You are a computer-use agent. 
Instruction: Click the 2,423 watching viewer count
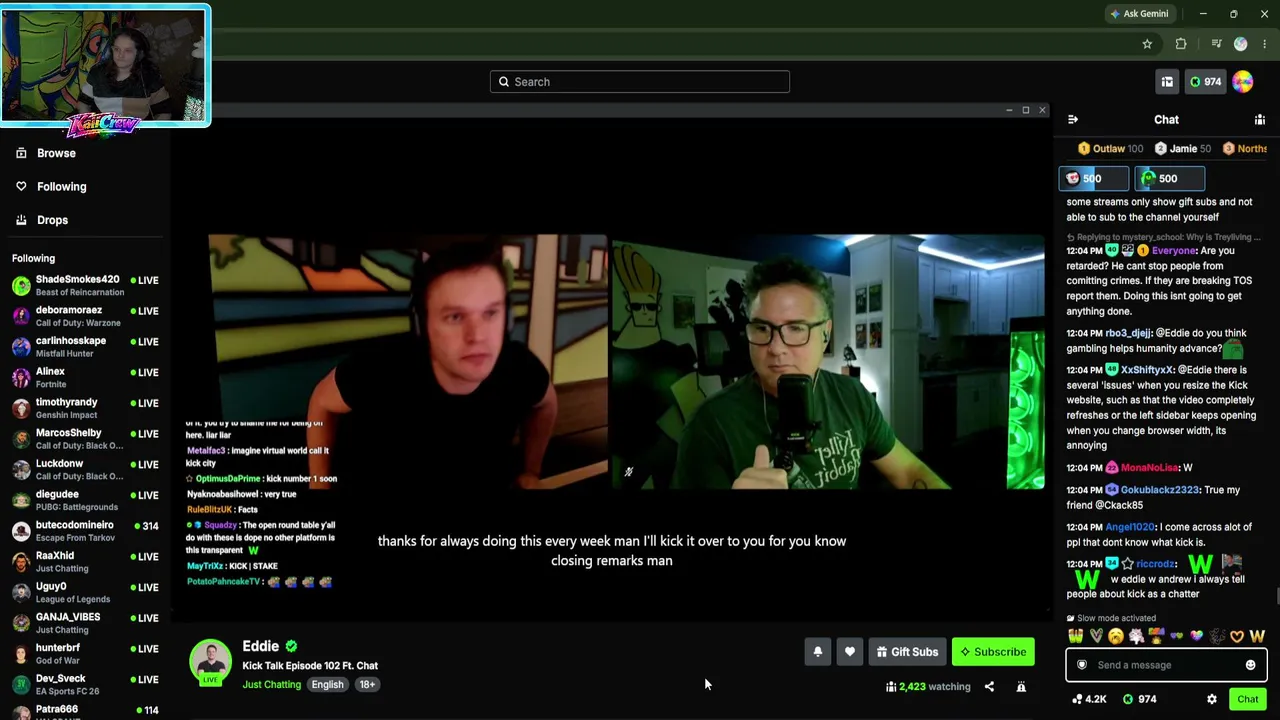point(928,687)
